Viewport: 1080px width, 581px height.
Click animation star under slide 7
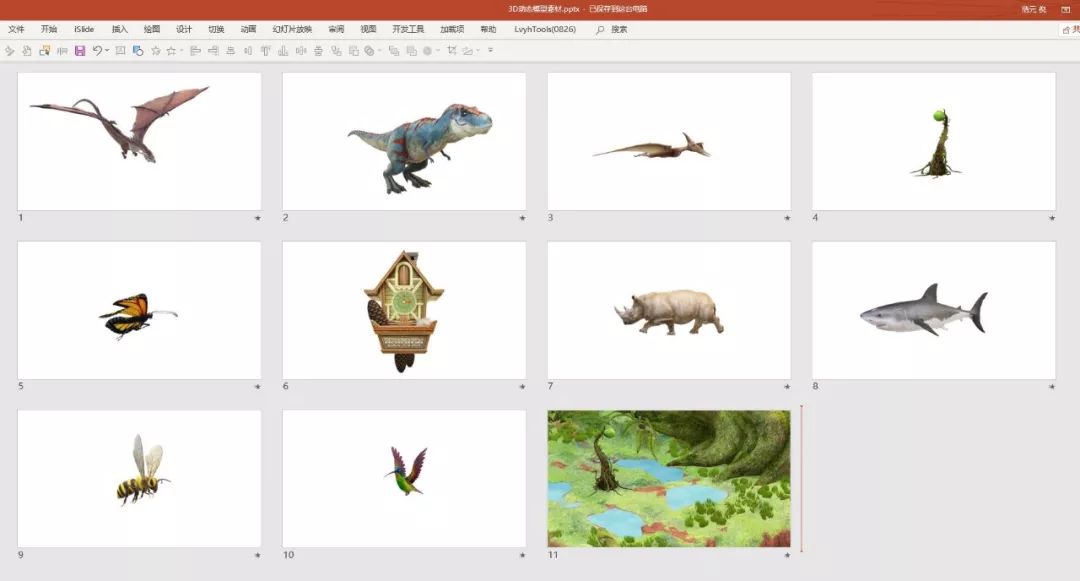(787, 386)
